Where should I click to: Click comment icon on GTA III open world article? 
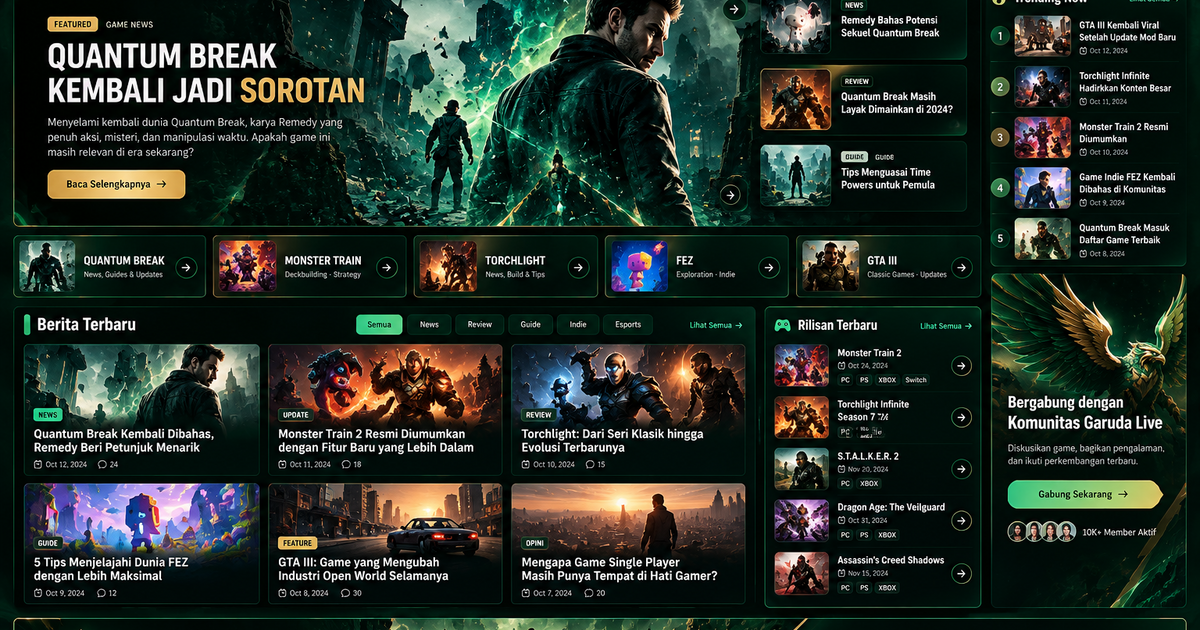click(x=345, y=593)
